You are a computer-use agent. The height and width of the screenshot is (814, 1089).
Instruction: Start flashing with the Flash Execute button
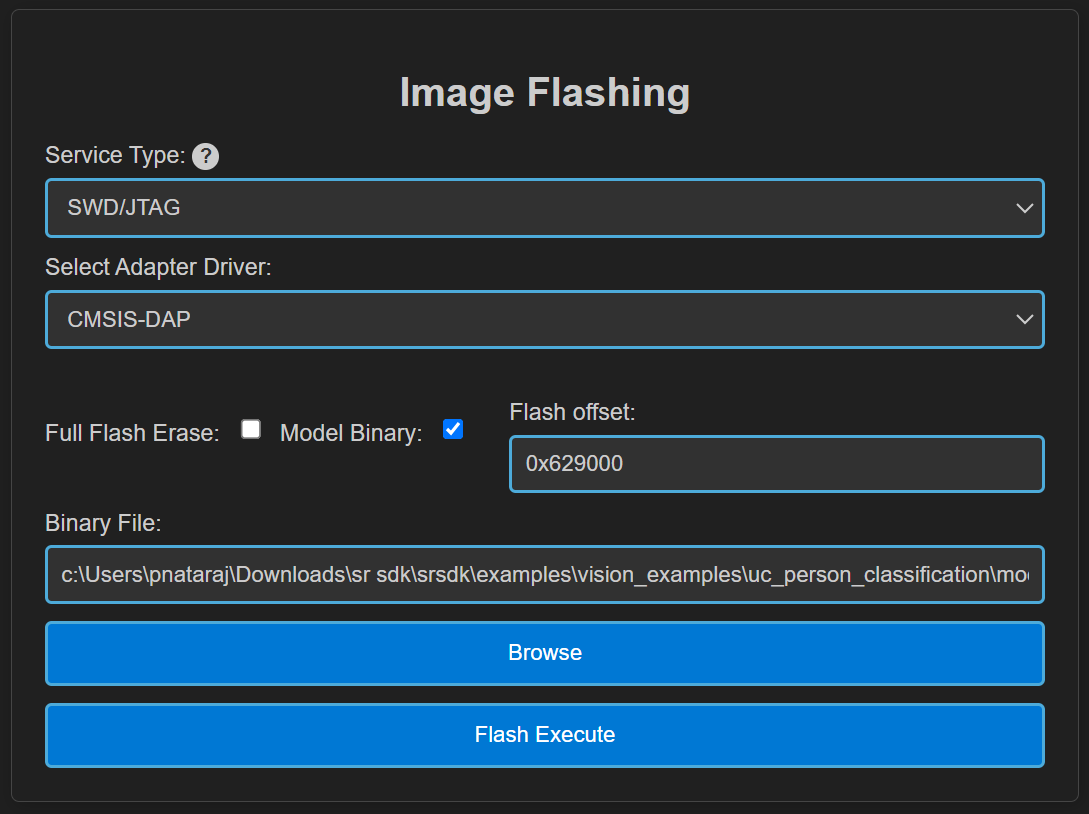[x=545, y=735]
